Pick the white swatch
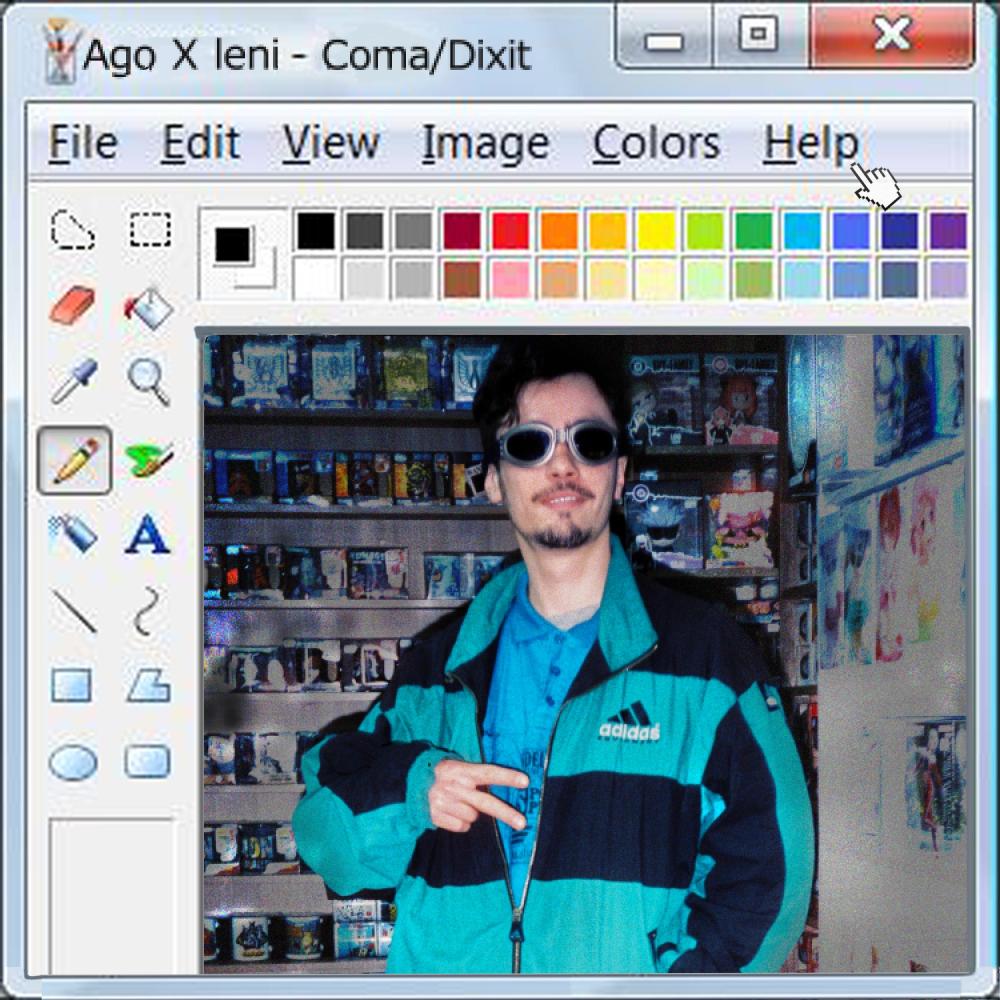Image resolution: width=1000 pixels, height=1000 pixels. [316, 279]
